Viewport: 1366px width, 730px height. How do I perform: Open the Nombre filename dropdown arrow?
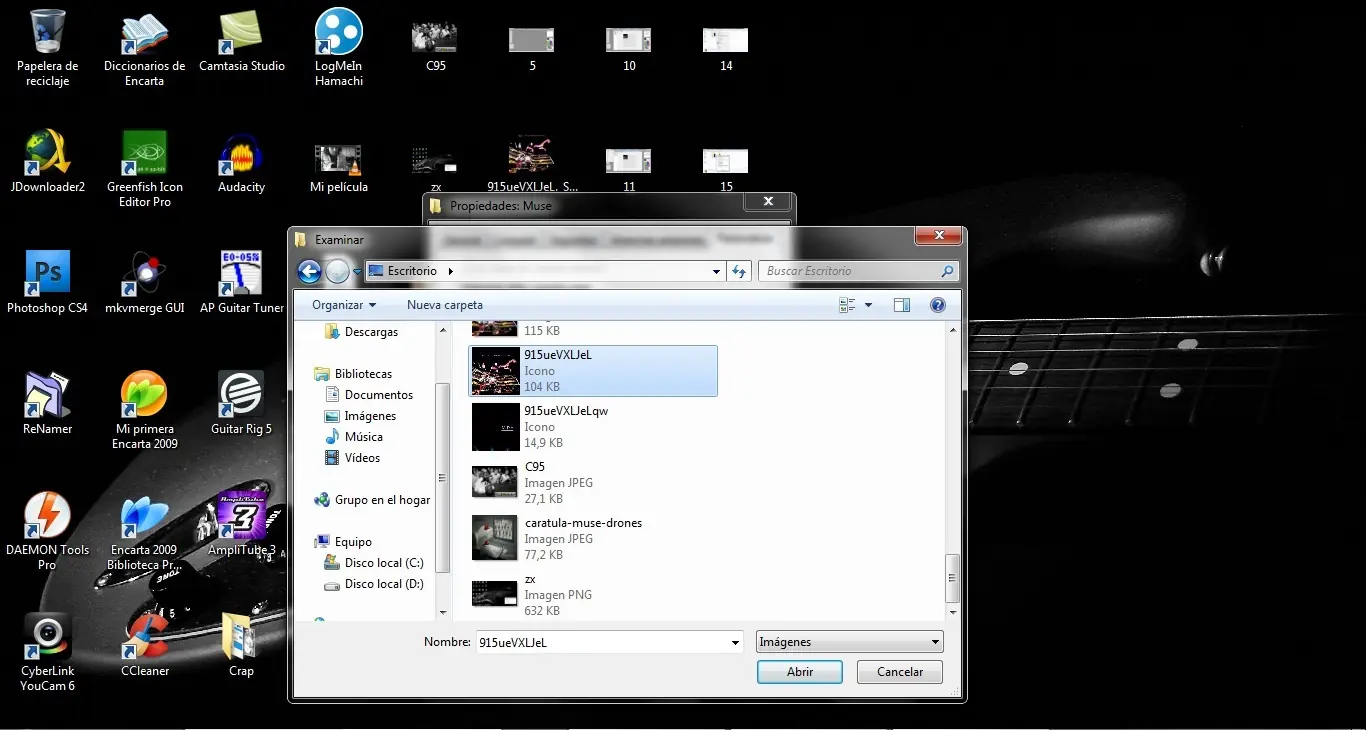[736, 642]
